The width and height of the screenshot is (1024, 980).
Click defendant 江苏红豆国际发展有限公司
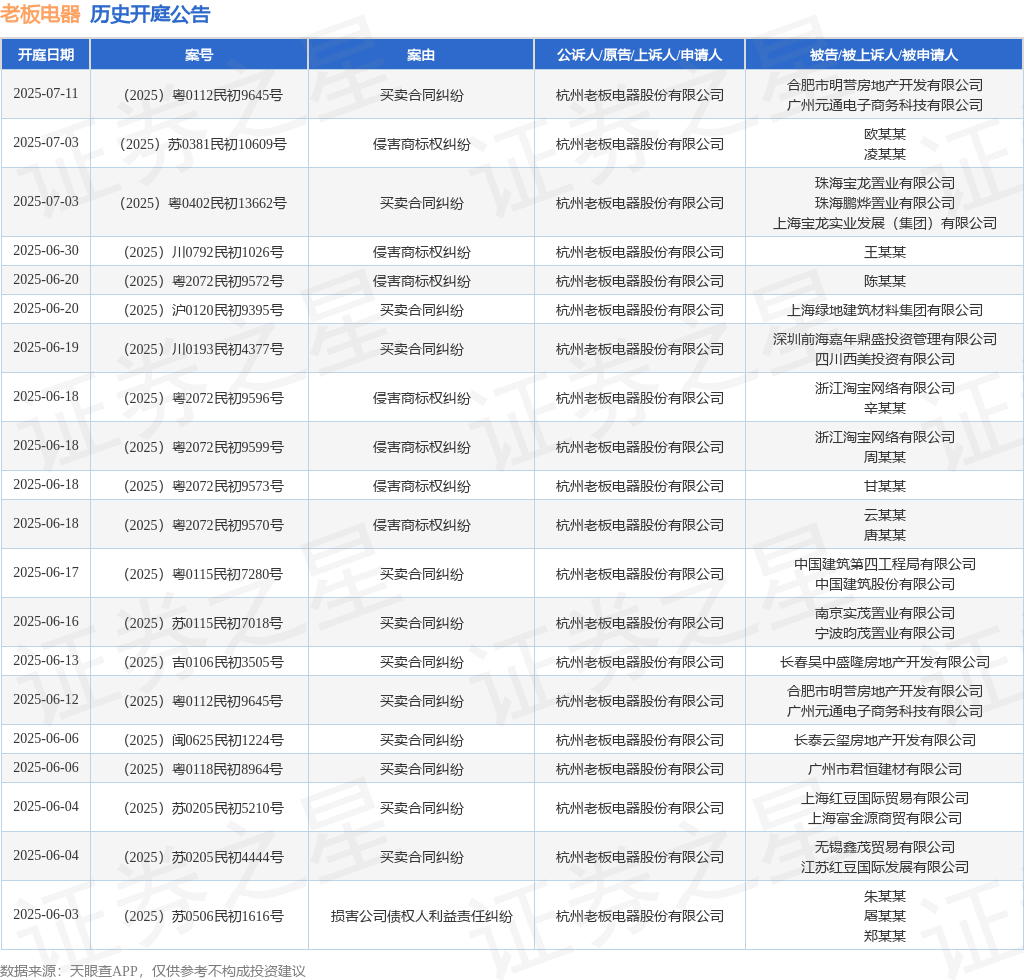[884, 867]
